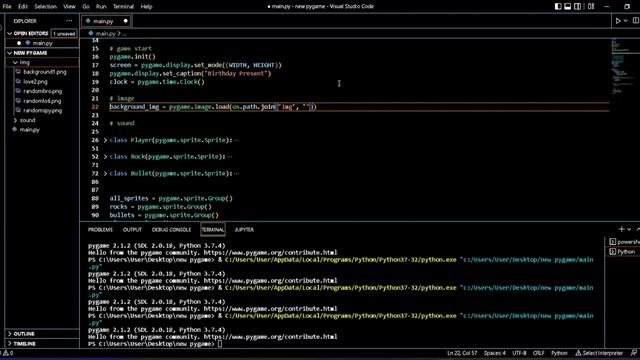
Task: Open run options dropdown arrow
Action: [x=626, y=21]
